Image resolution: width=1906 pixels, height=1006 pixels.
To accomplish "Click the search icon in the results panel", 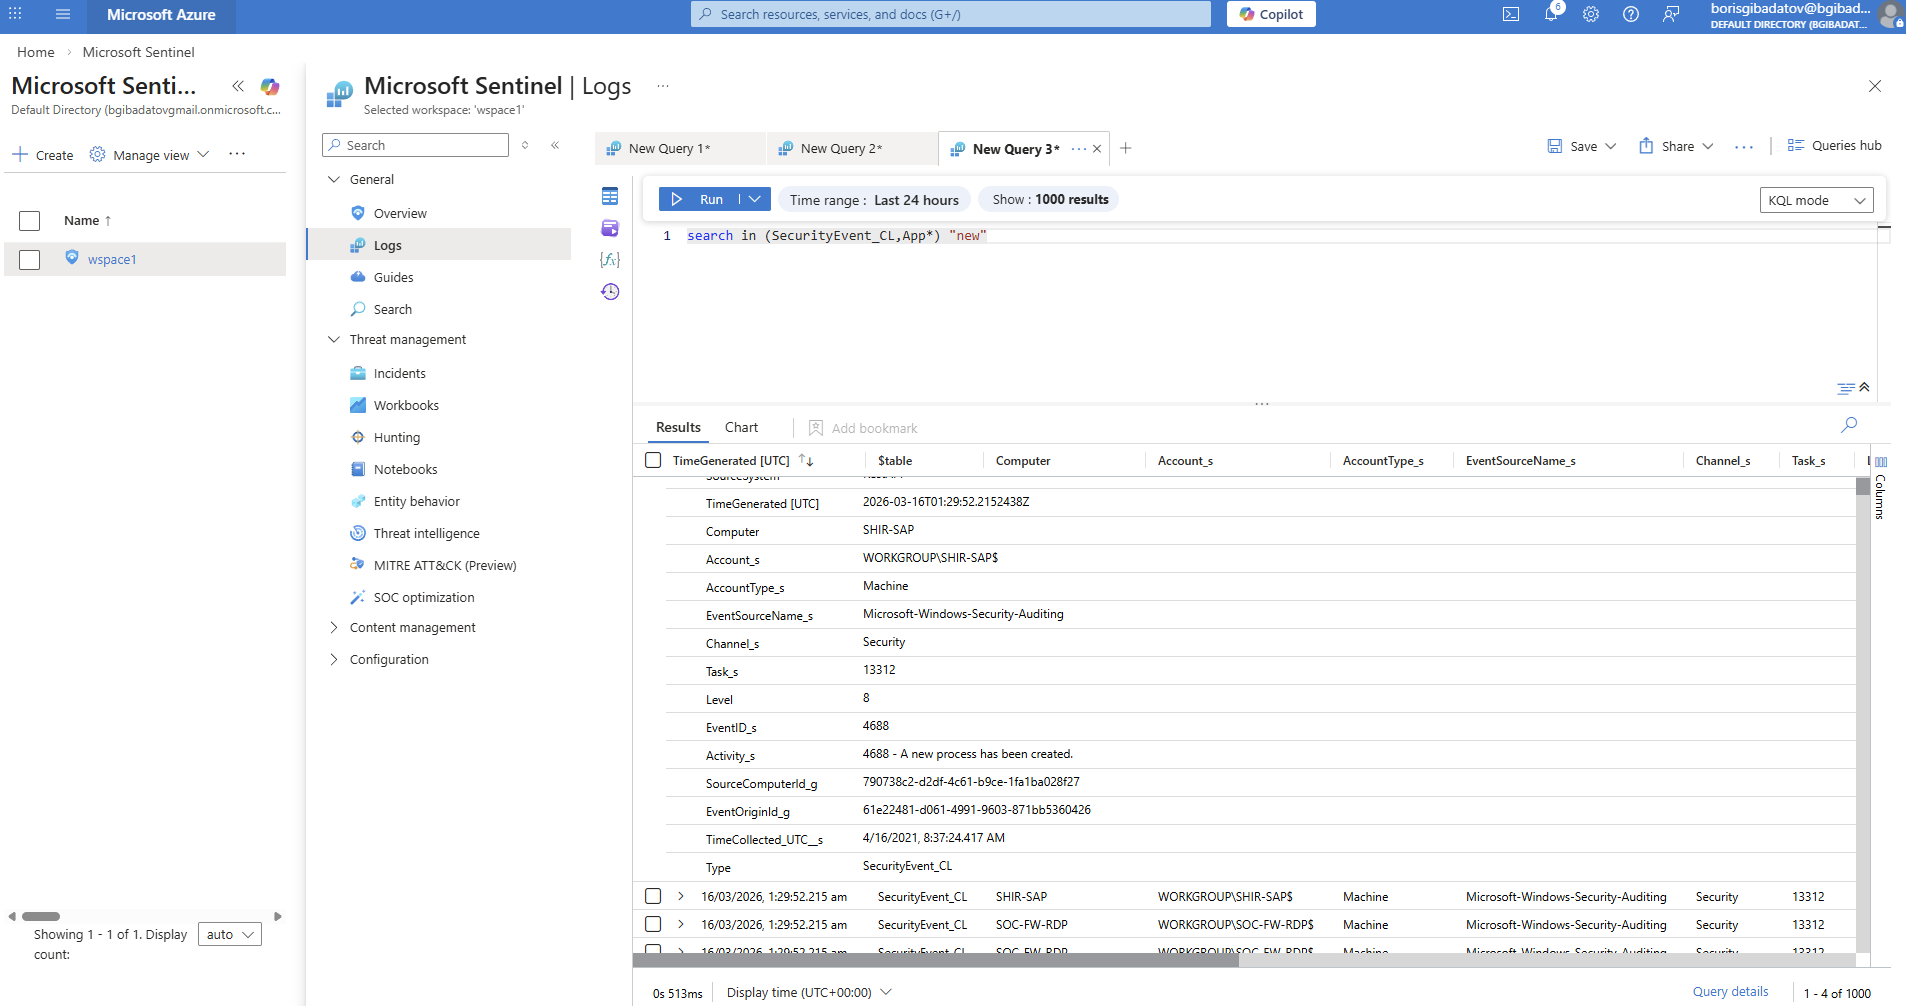I will pyautogui.click(x=1849, y=425).
